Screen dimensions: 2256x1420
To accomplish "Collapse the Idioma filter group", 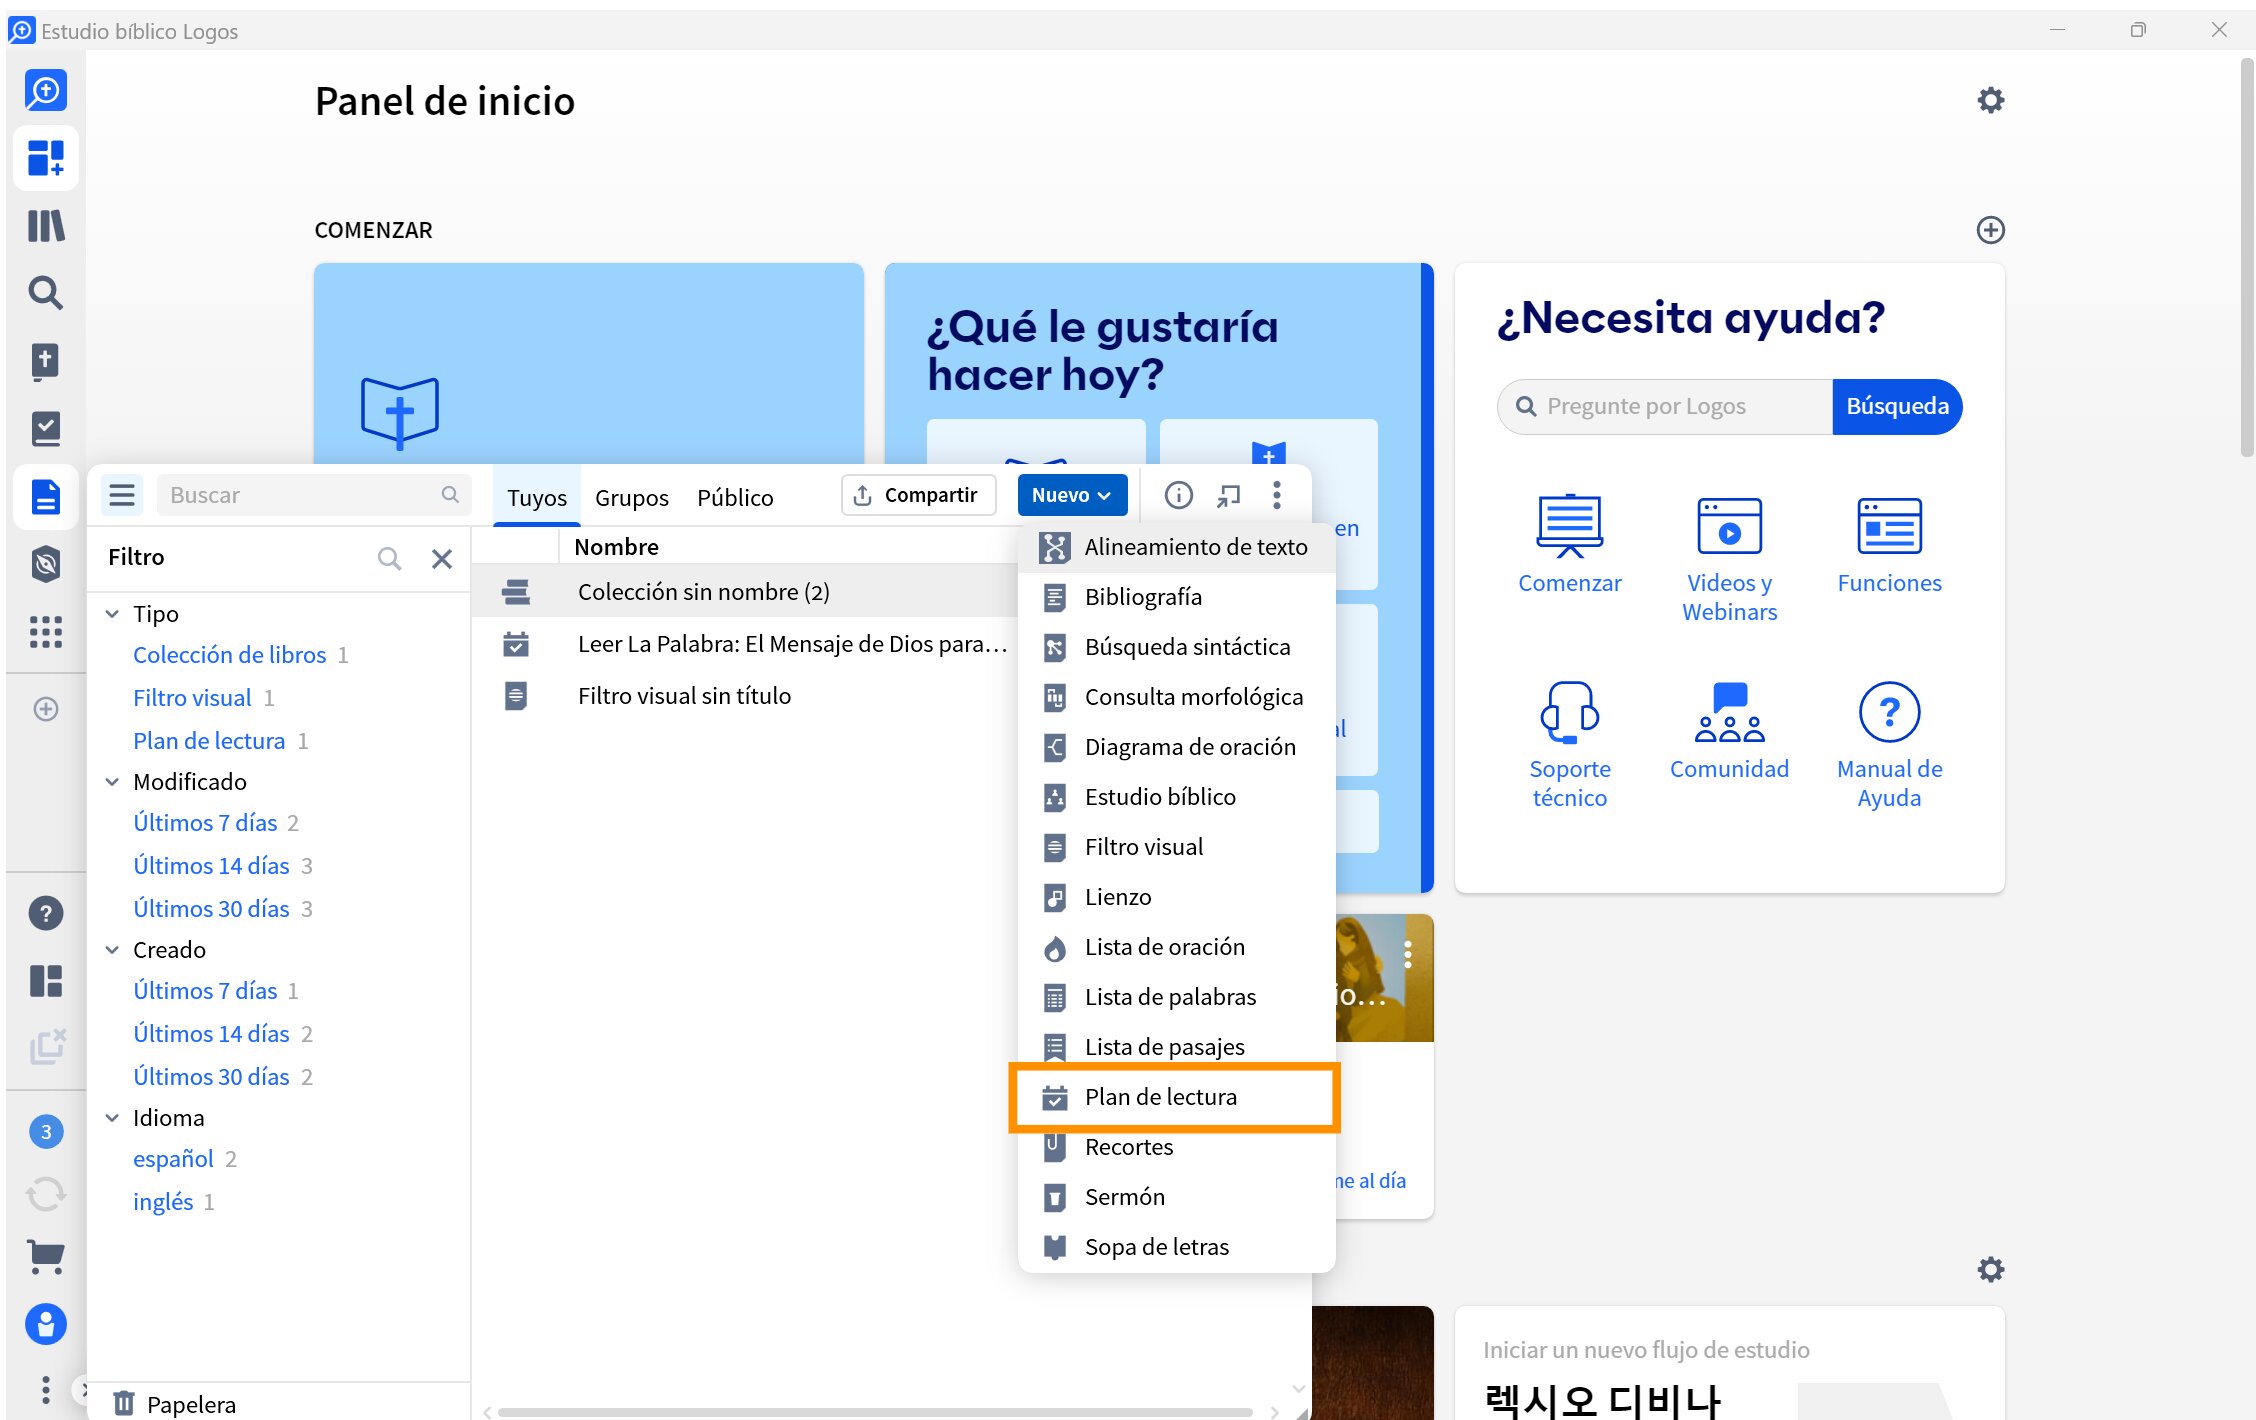I will coord(113,1118).
